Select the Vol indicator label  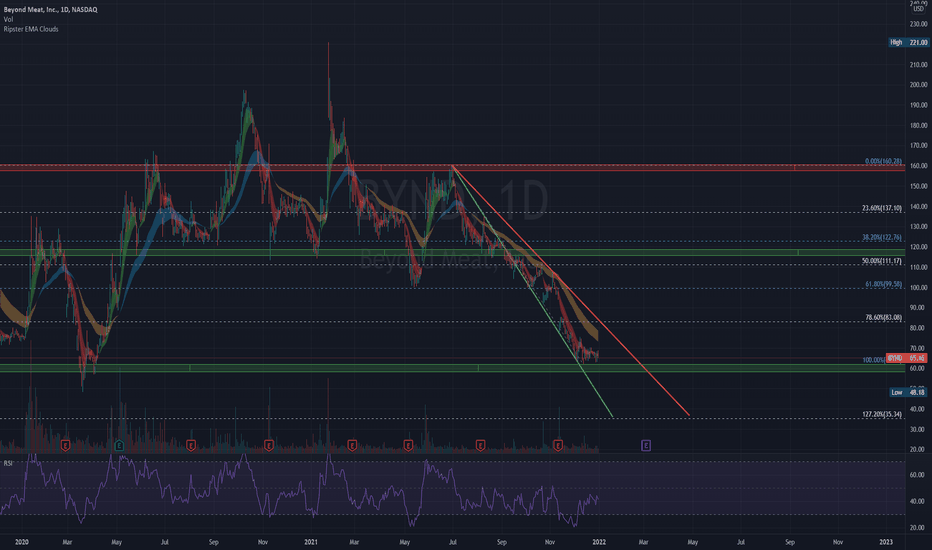[8, 19]
